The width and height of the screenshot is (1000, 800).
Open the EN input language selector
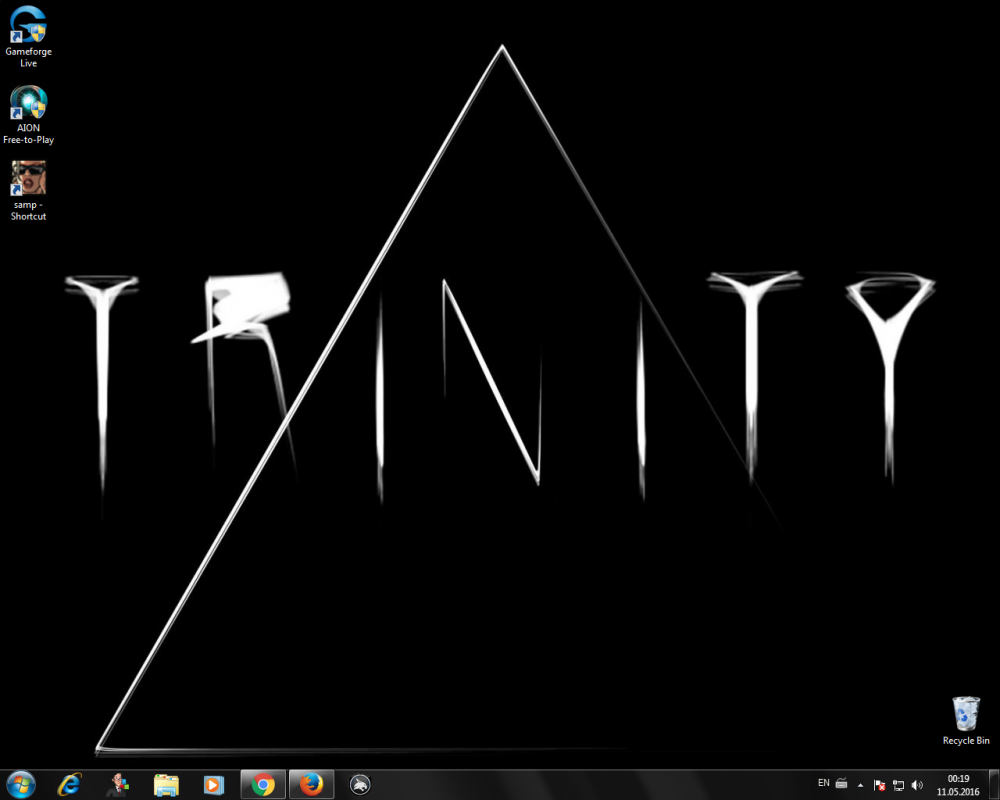click(823, 783)
